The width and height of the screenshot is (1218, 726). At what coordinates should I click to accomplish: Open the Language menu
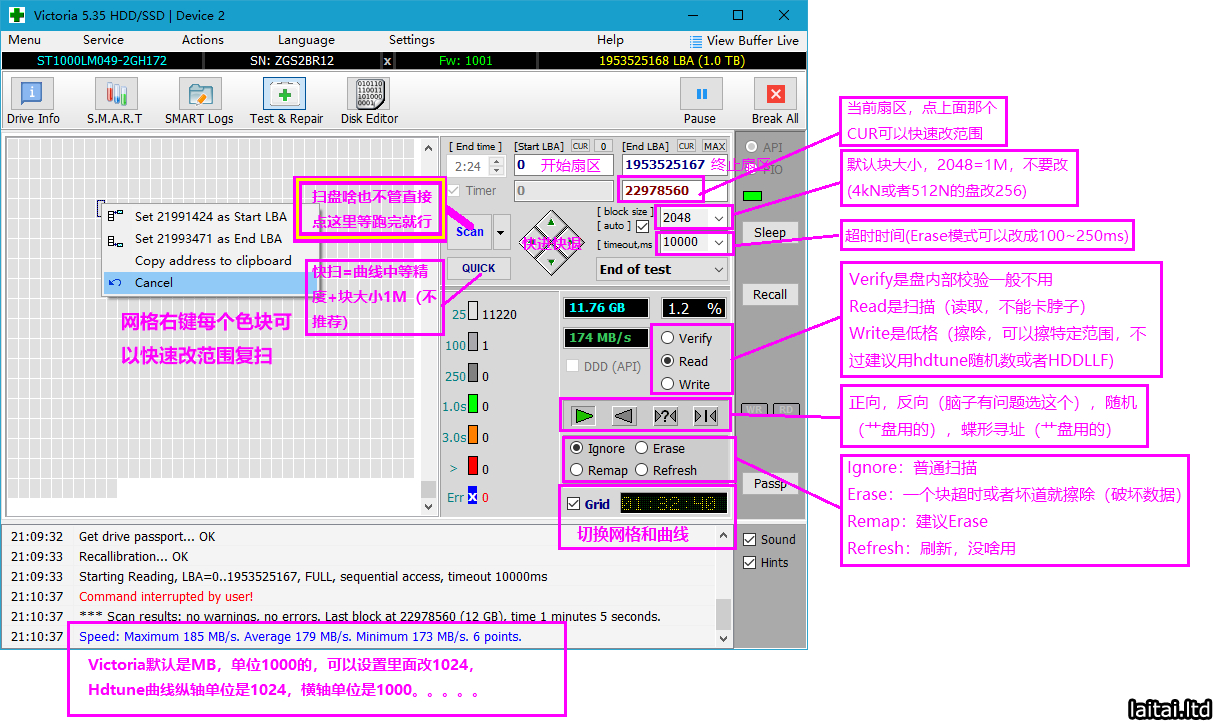(x=306, y=40)
